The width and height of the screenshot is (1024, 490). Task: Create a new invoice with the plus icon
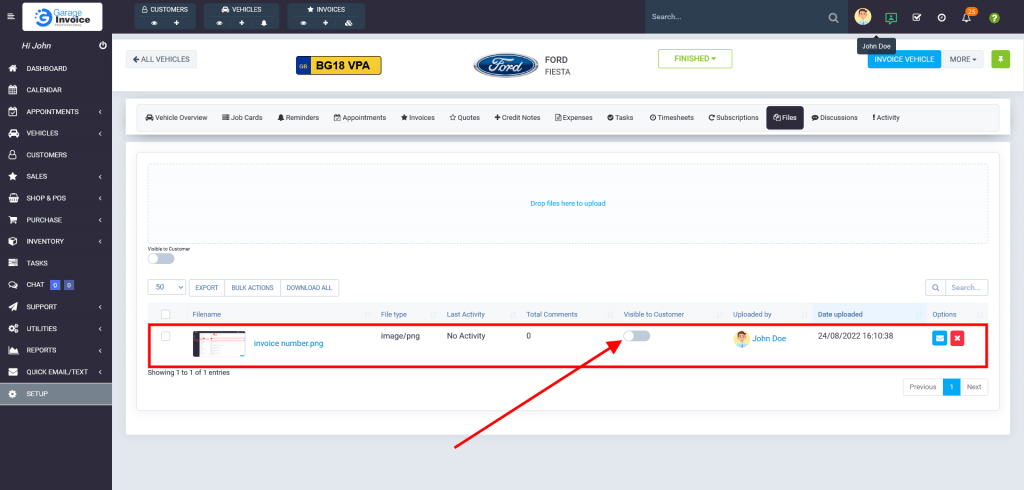point(325,23)
